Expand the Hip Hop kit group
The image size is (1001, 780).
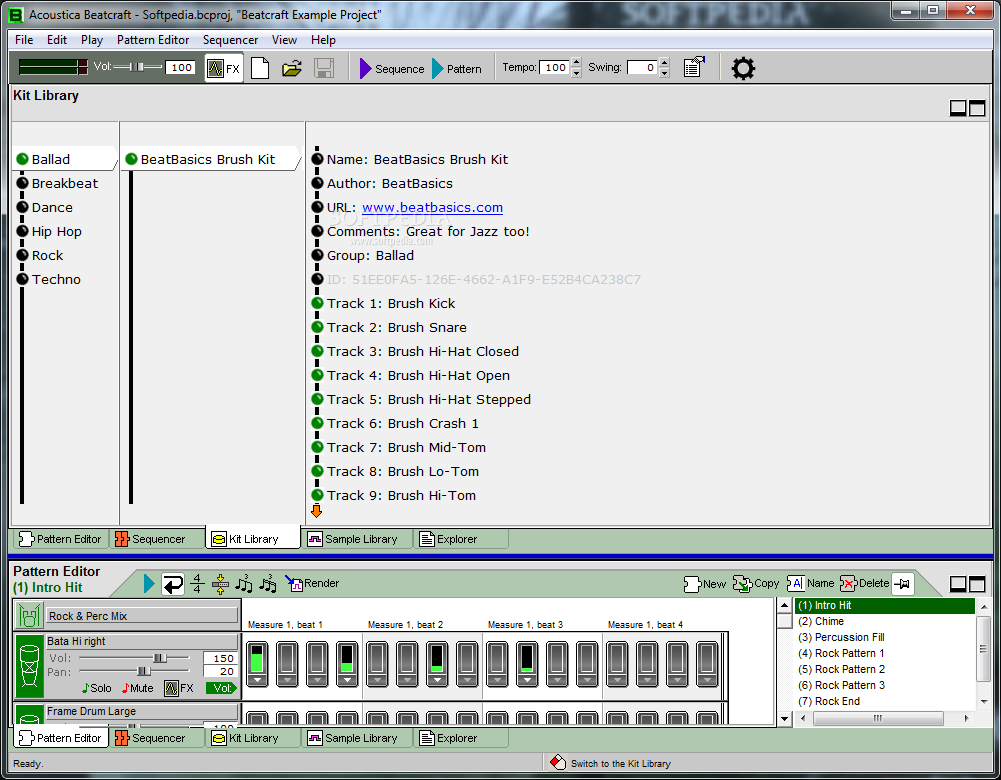click(49, 232)
